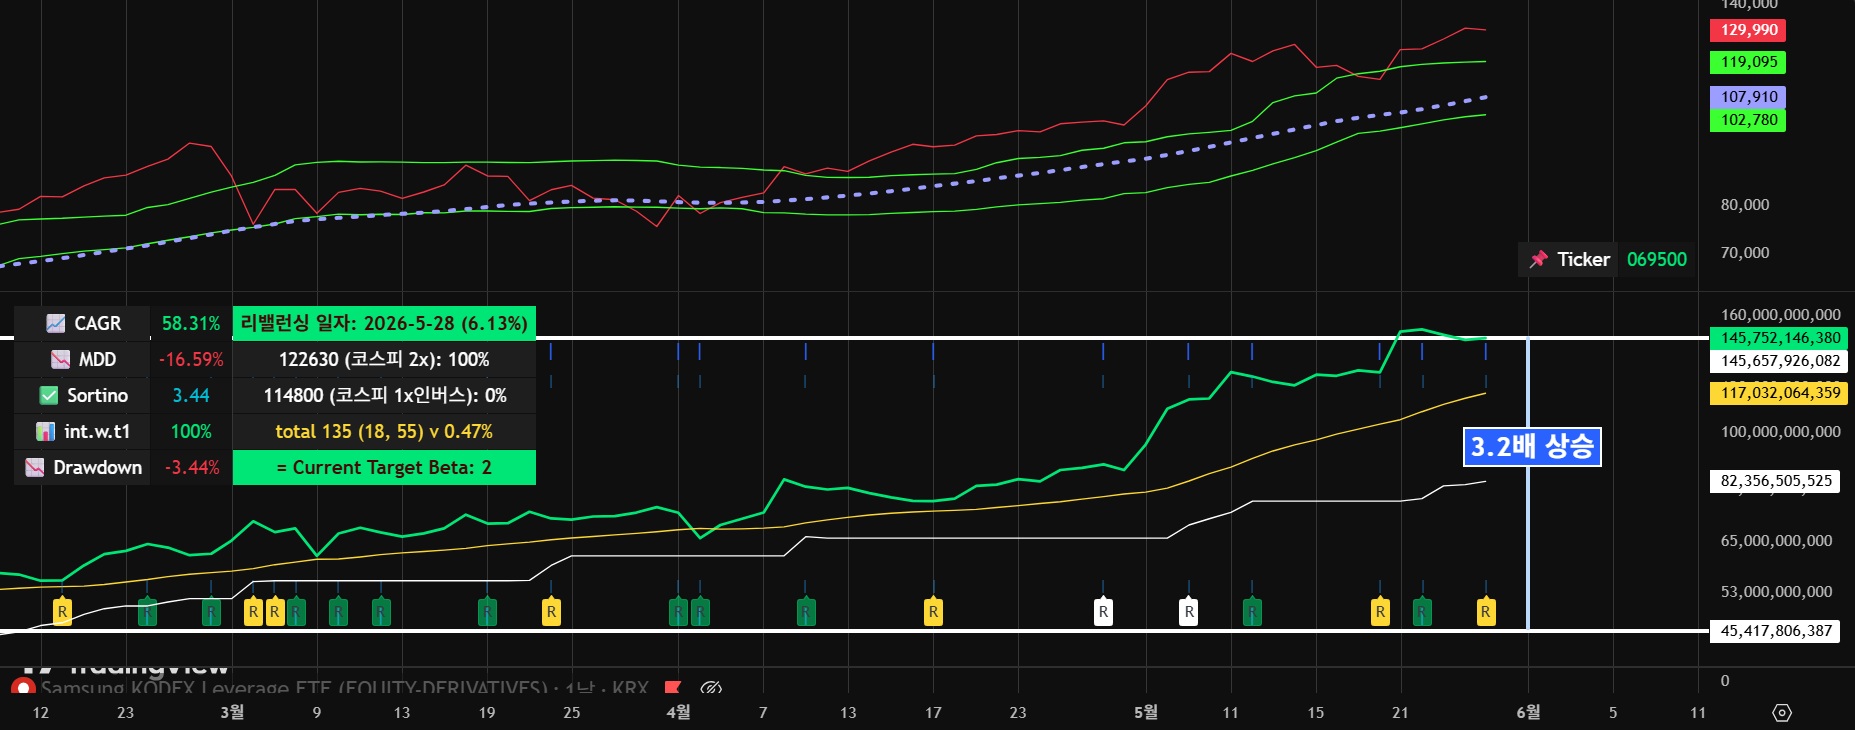The width and height of the screenshot is (1855, 730).
Task: Click the green 119,095 price label
Action: point(1748,62)
